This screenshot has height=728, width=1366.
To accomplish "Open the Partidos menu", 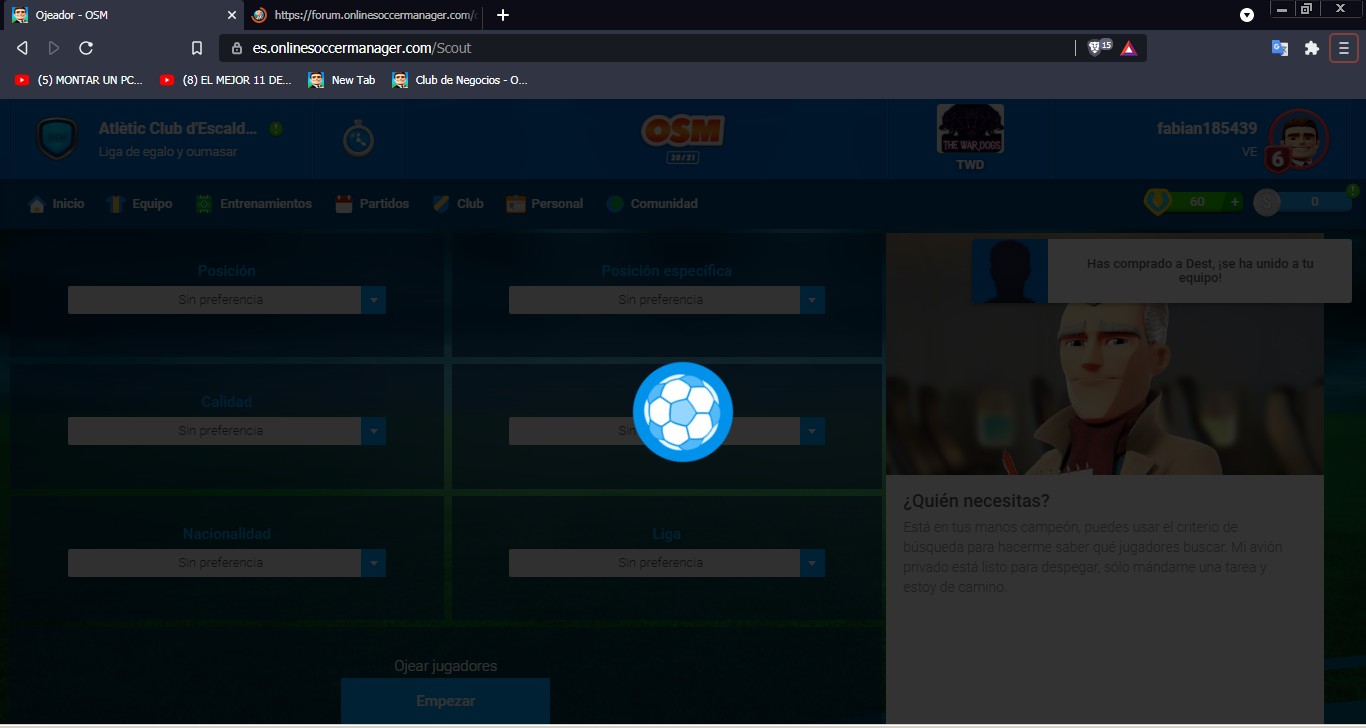I will [372, 204].
